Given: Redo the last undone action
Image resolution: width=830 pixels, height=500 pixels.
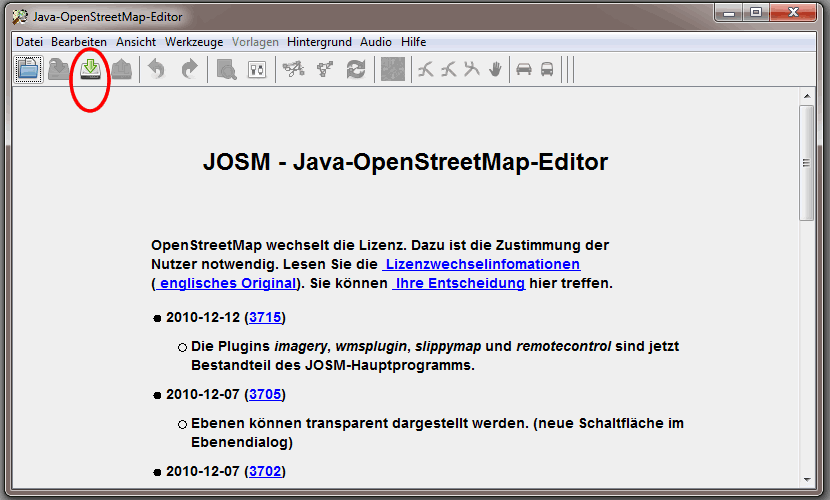Looking at the screenshot, I should (x=189, y=69).
